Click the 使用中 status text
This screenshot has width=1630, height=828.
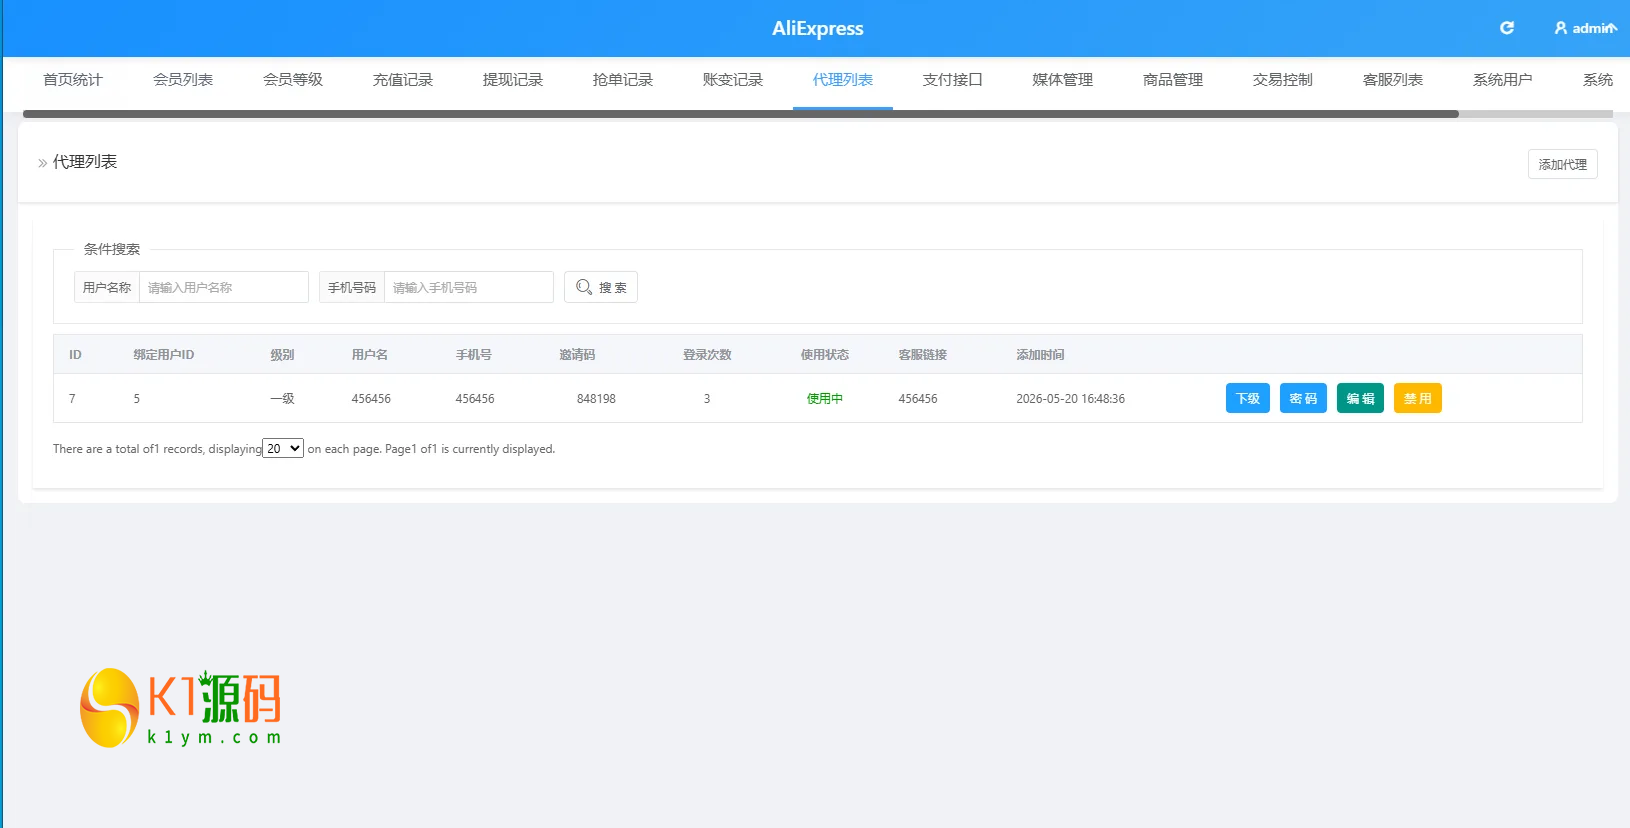point(825,399)
